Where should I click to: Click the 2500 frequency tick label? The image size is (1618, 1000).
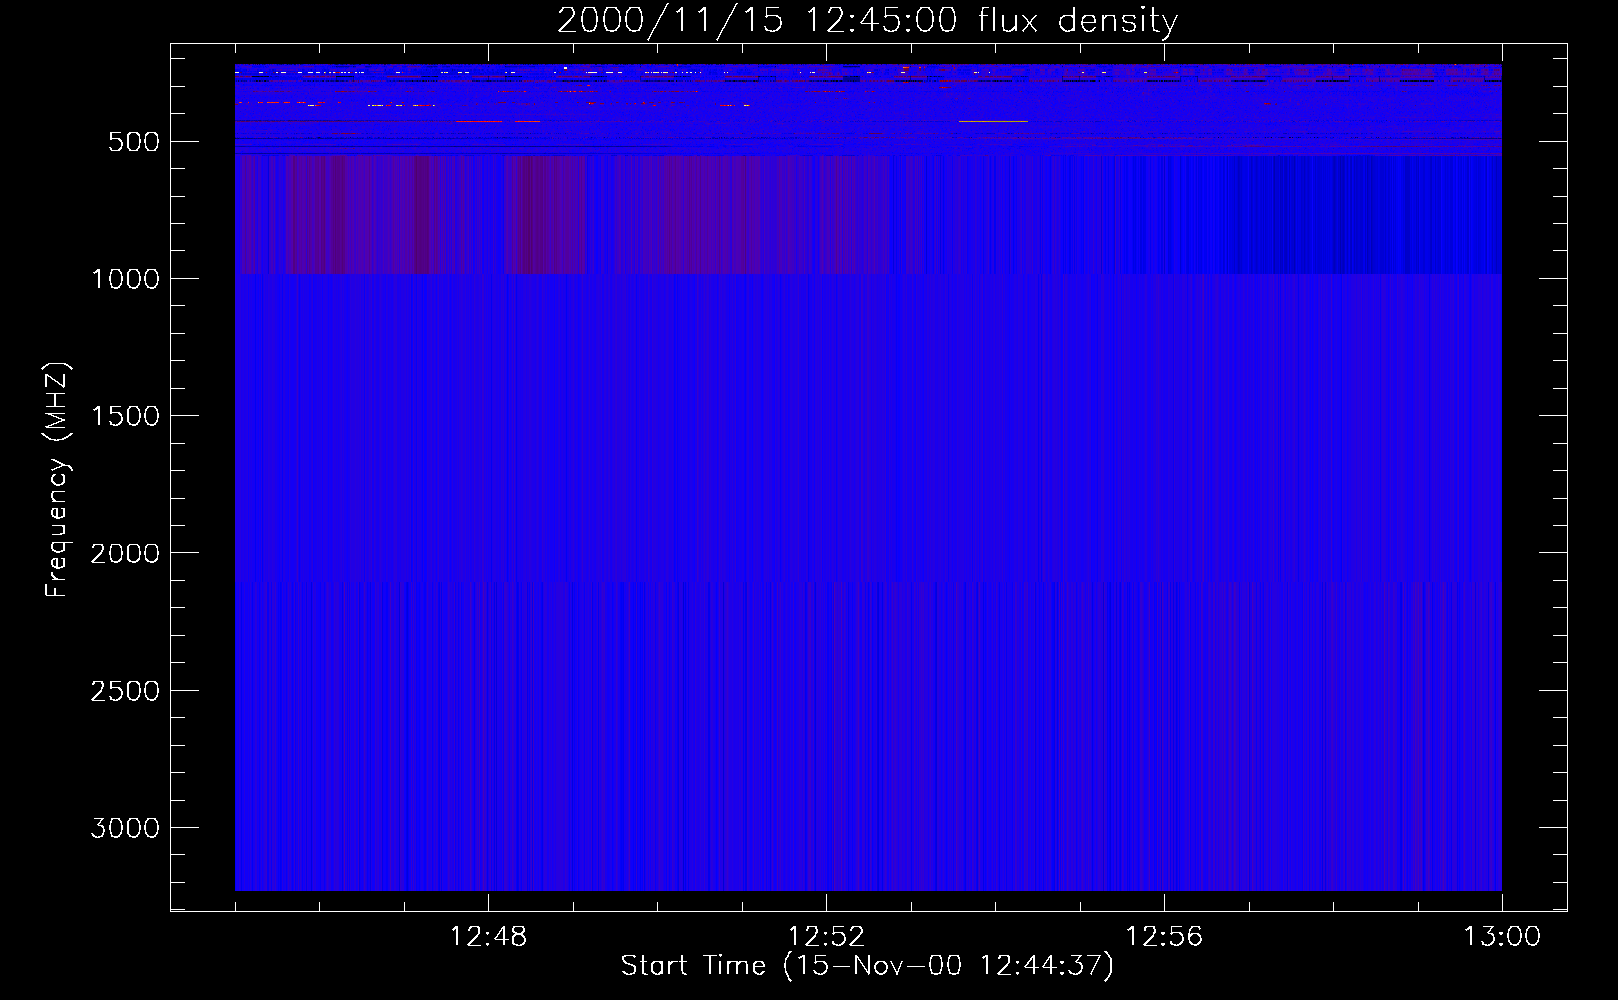(125, 691)
